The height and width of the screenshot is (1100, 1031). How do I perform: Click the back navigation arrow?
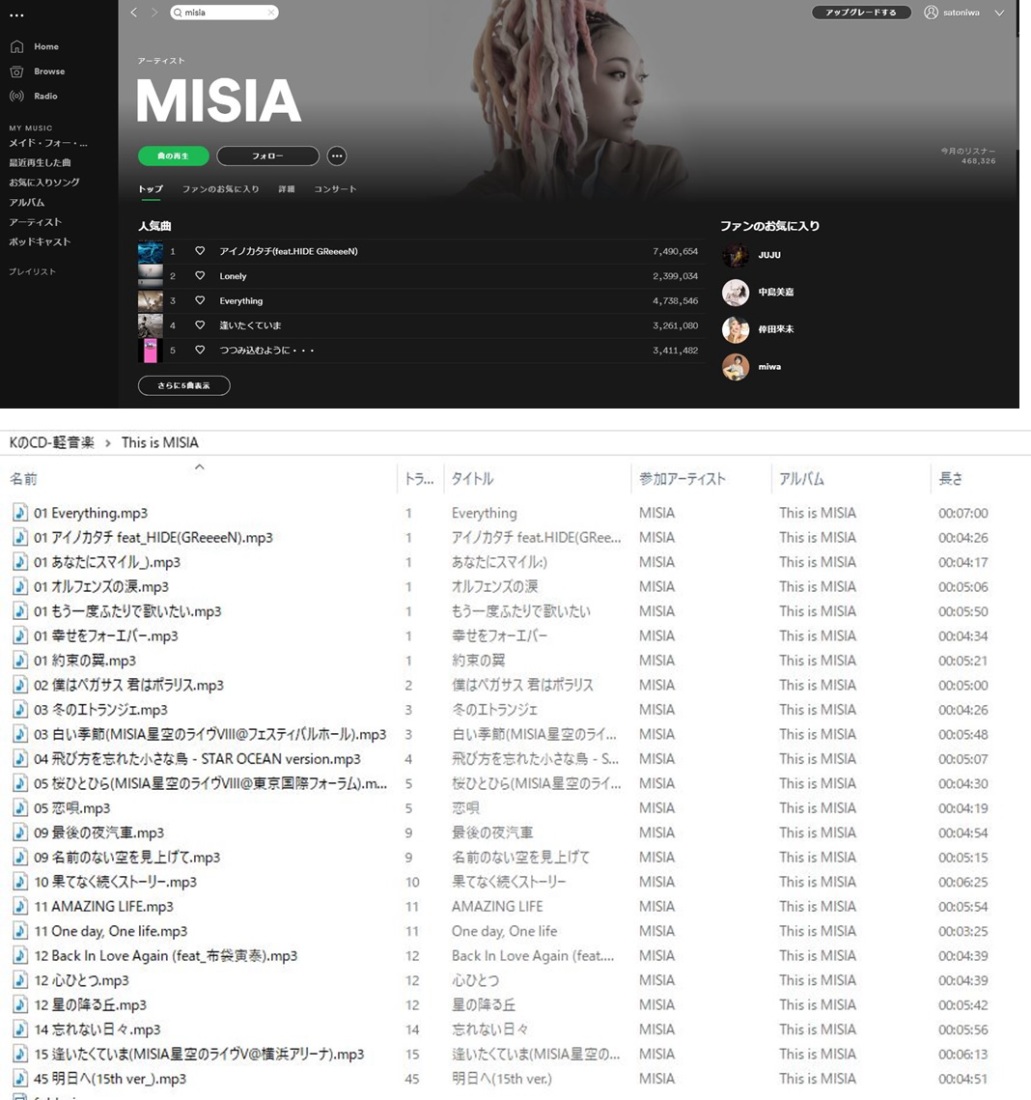[134, 13]
